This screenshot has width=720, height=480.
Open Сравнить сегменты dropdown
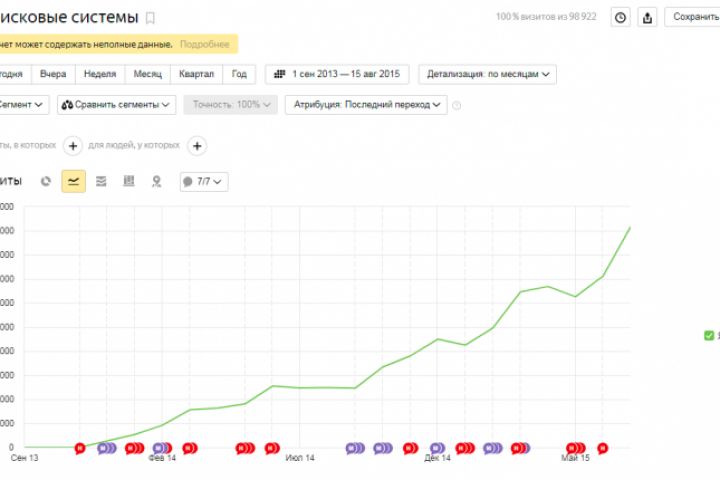pyautogui.click(x=117, y=105)
